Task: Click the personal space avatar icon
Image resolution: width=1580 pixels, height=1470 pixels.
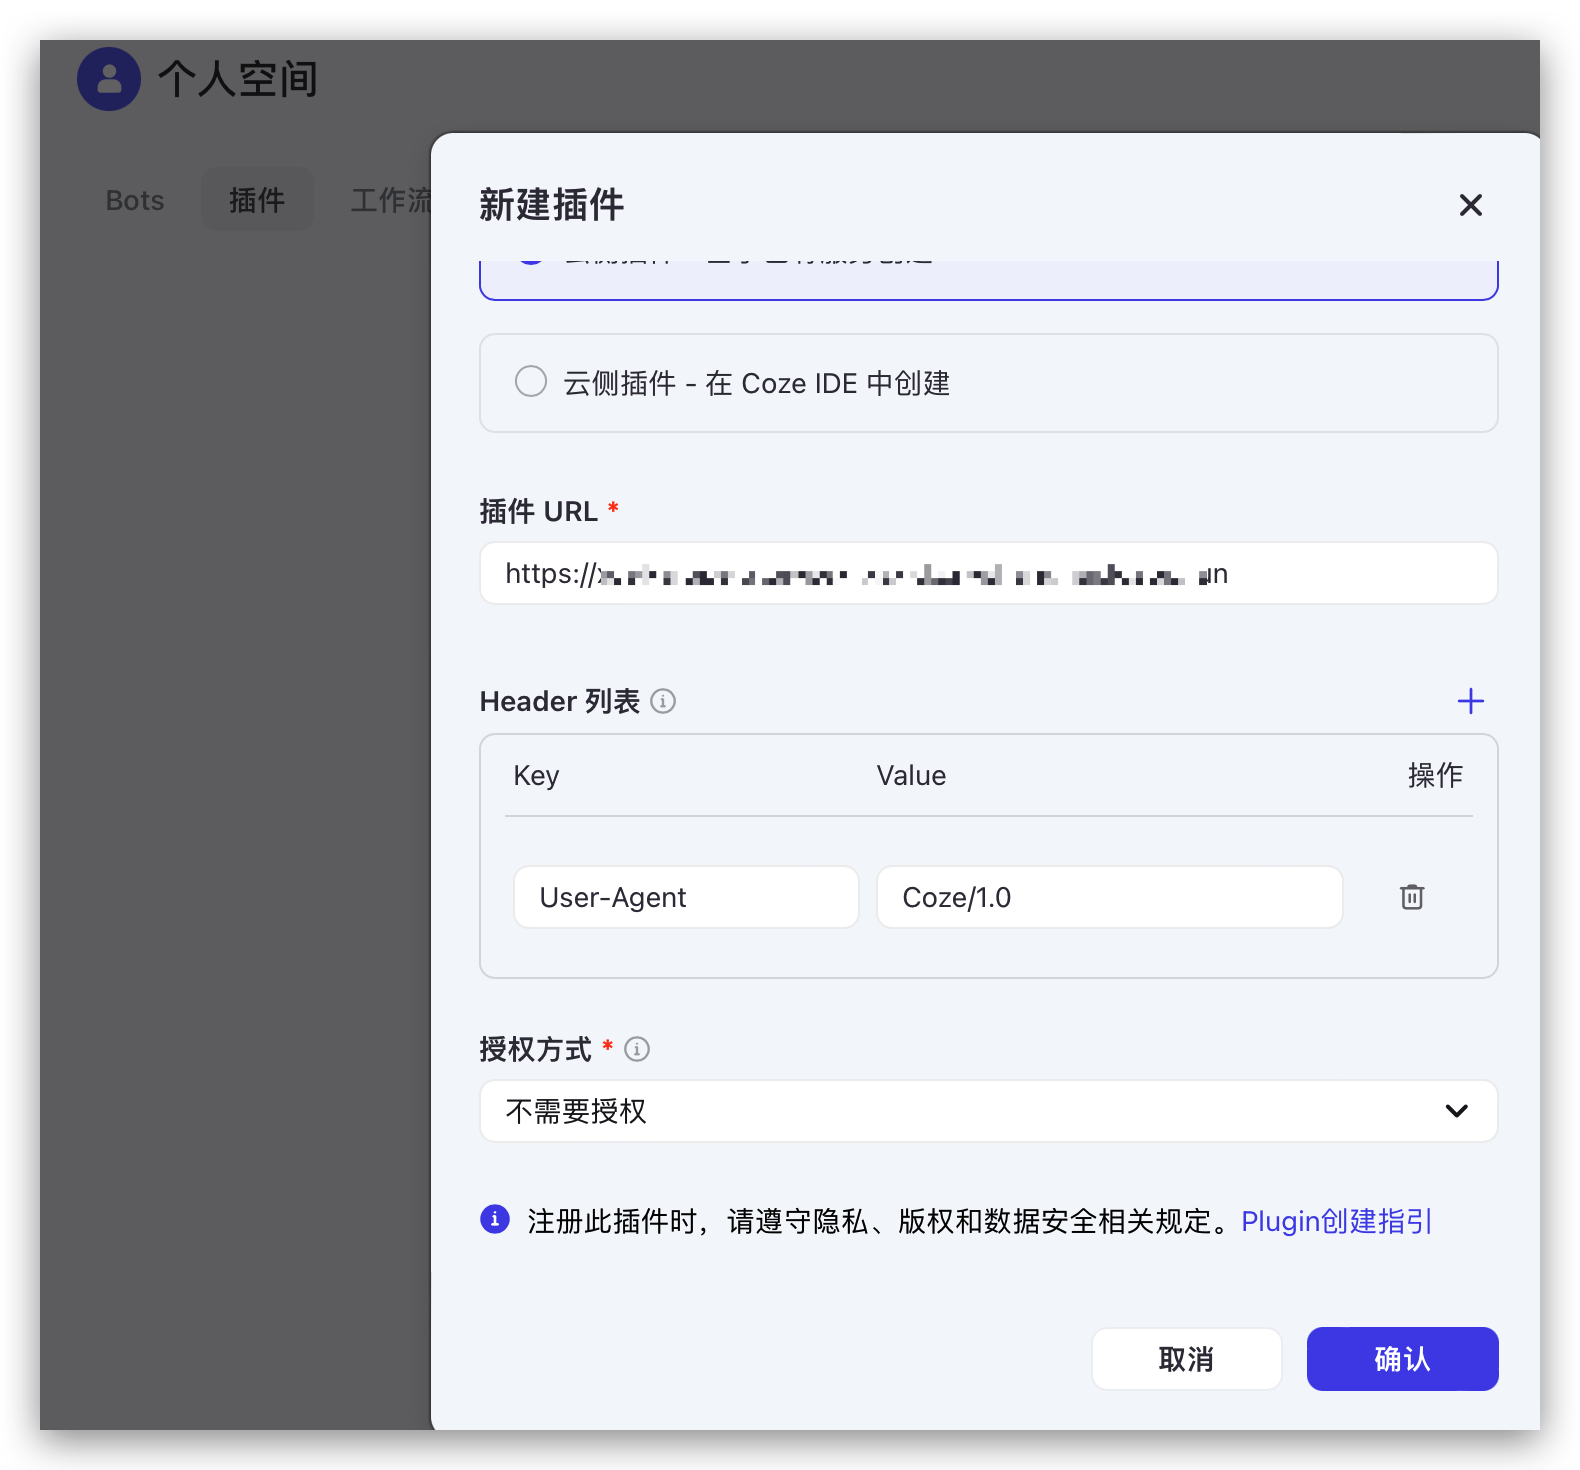Action: point(109,79)
